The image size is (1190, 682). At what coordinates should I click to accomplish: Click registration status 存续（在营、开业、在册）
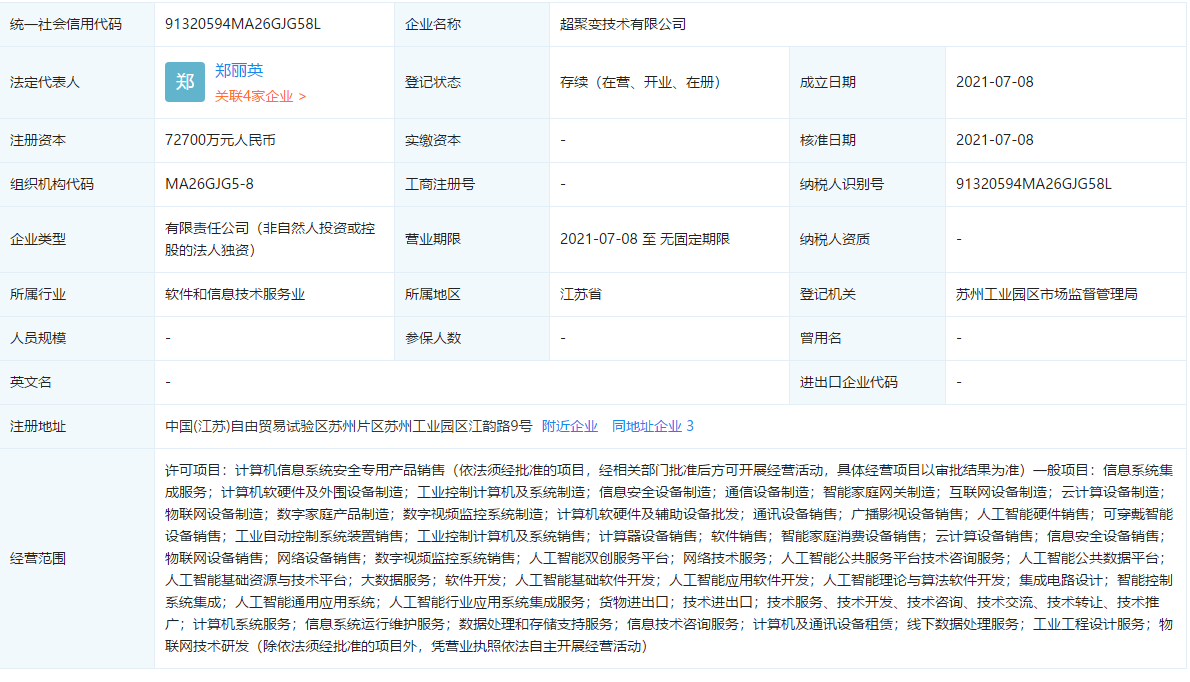point(640,82)
